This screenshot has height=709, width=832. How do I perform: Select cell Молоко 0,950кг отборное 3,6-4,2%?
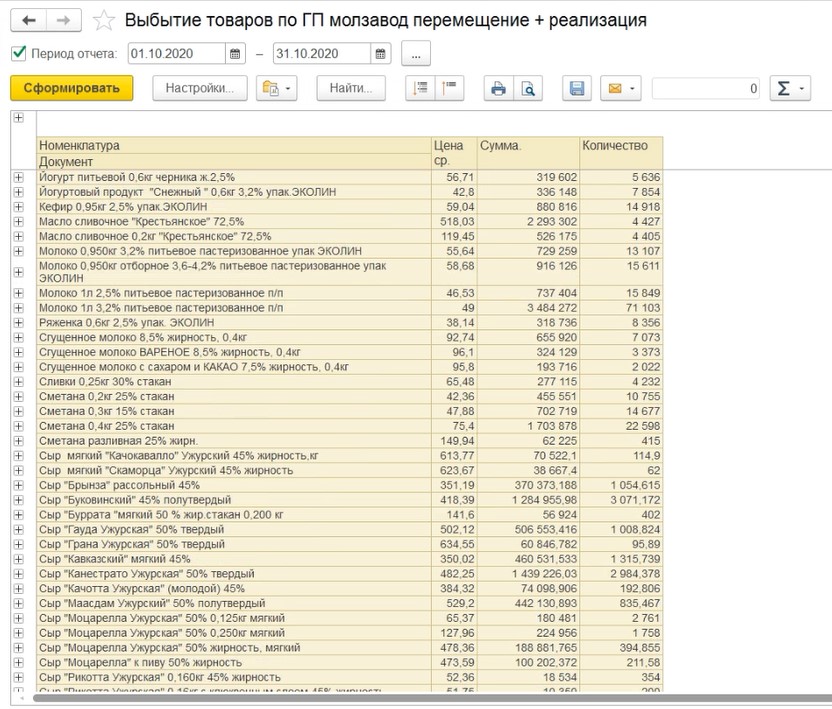(234, 272)
